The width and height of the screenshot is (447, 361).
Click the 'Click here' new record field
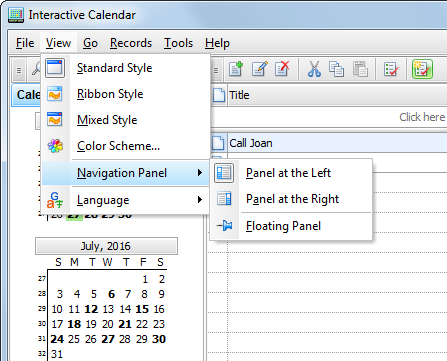click(329, 117)
